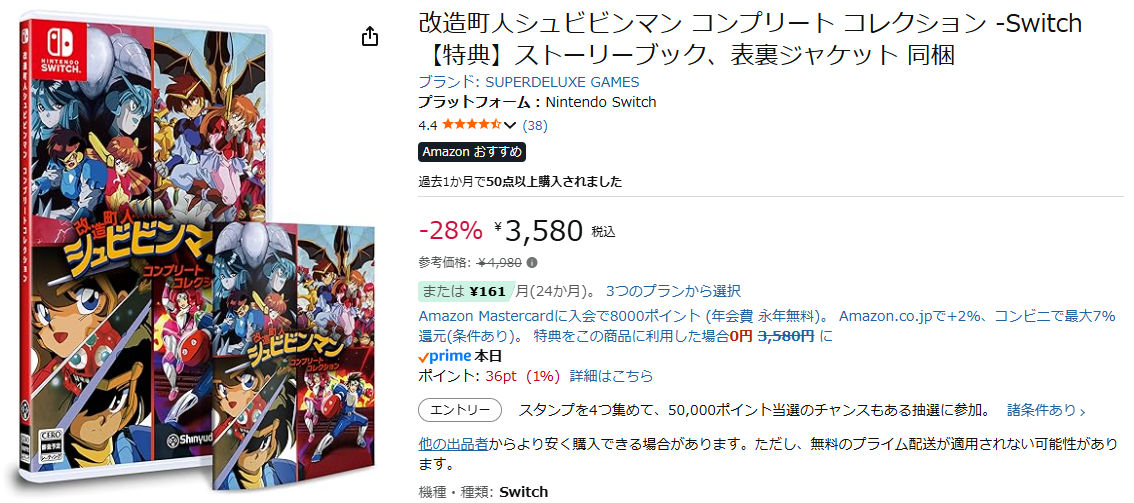Expand the rating breakdown chevron
1134x503 pixels.
pyautogui.click(x=510, y=126)
